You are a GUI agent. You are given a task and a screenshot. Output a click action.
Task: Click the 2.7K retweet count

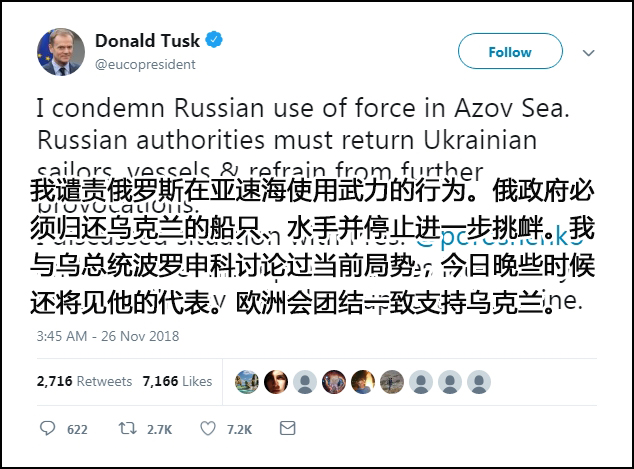pos(159,429)
